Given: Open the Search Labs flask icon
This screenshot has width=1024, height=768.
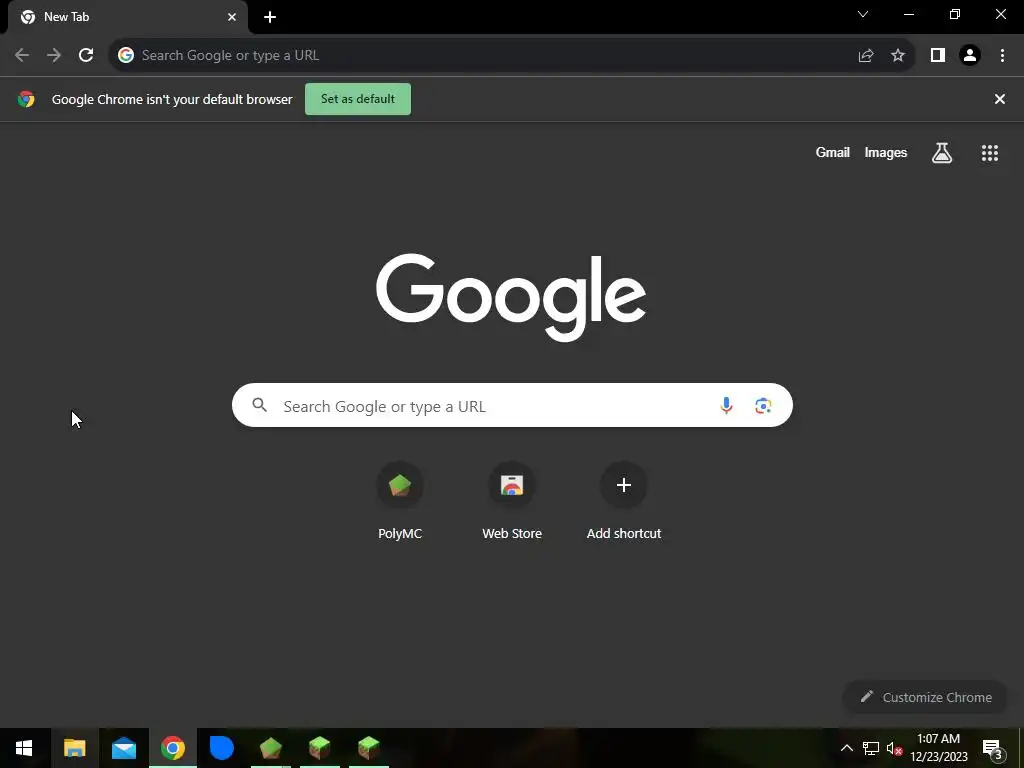Looking at the screenshot, I should [x=942, y=153].
